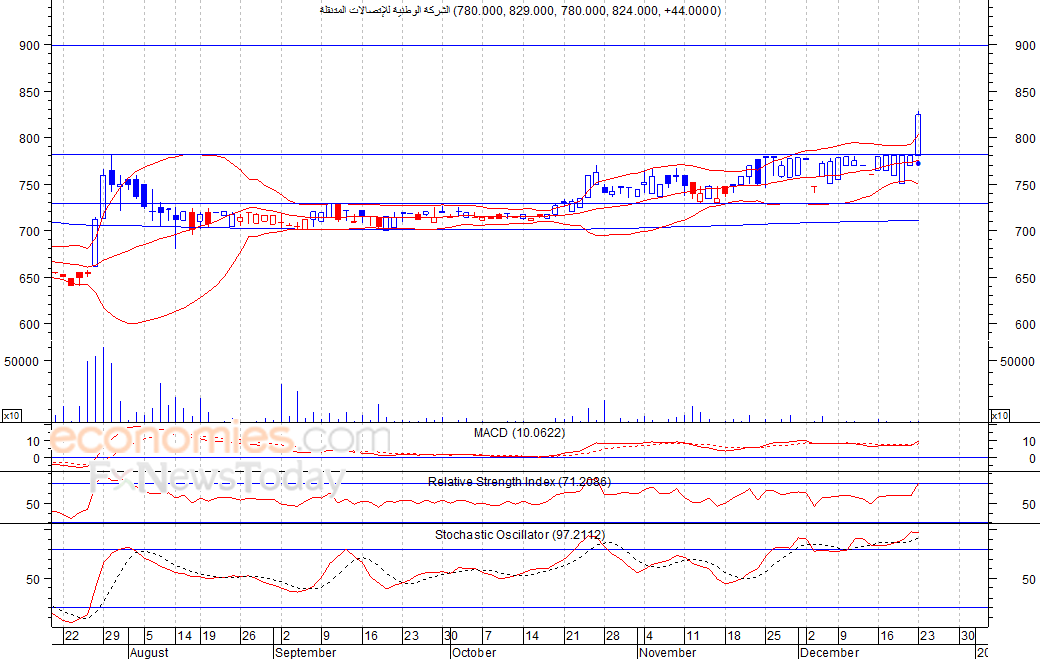Click the October 7 date label
Image resolution: width=1040 pixels, height=659 pixels.
point(488,636)
